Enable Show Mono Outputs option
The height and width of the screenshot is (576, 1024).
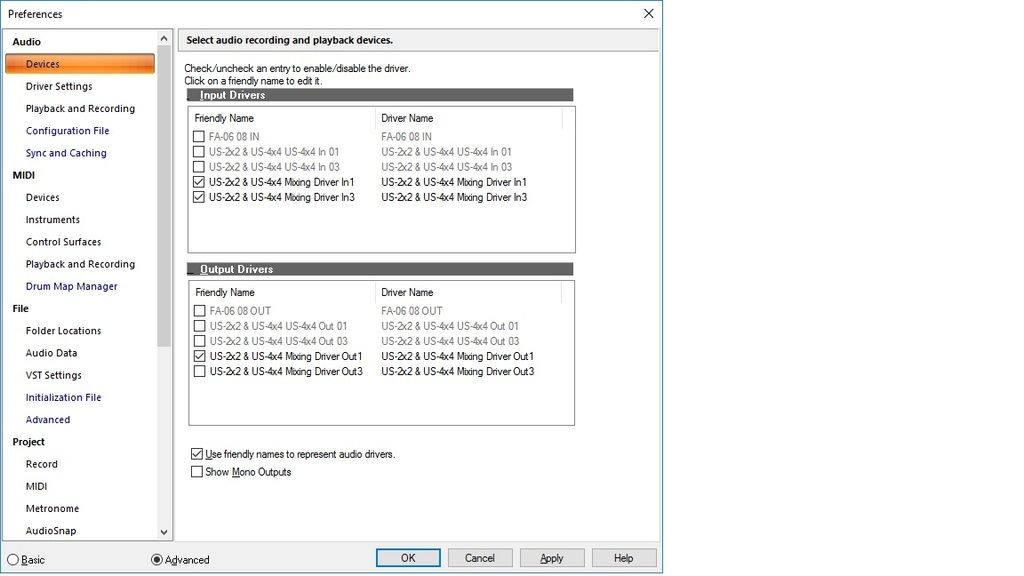pyautogui.click(x=197, y=472)
